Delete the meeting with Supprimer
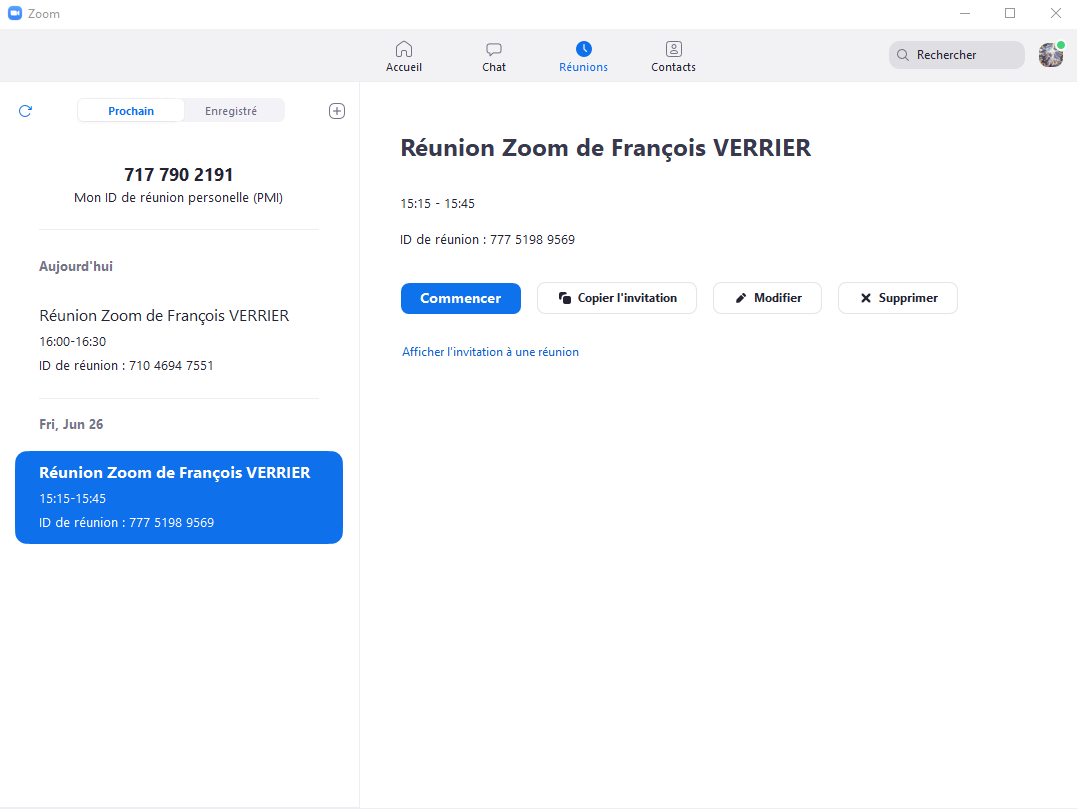This screenshot has height=809, width=1077. point(898,298)
